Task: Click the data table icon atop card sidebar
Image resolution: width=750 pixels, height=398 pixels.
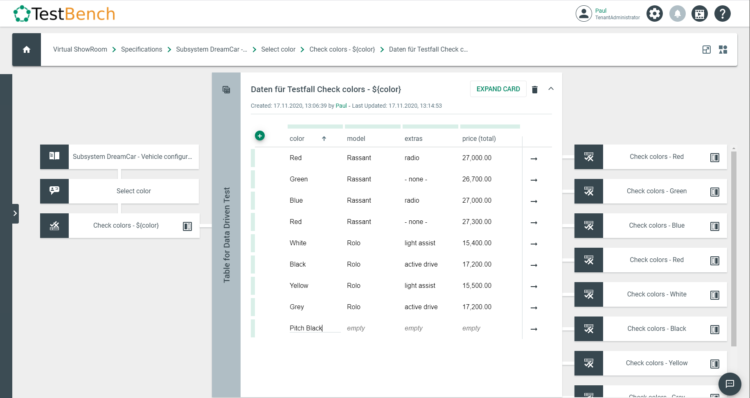Action: tap(226, 89)
